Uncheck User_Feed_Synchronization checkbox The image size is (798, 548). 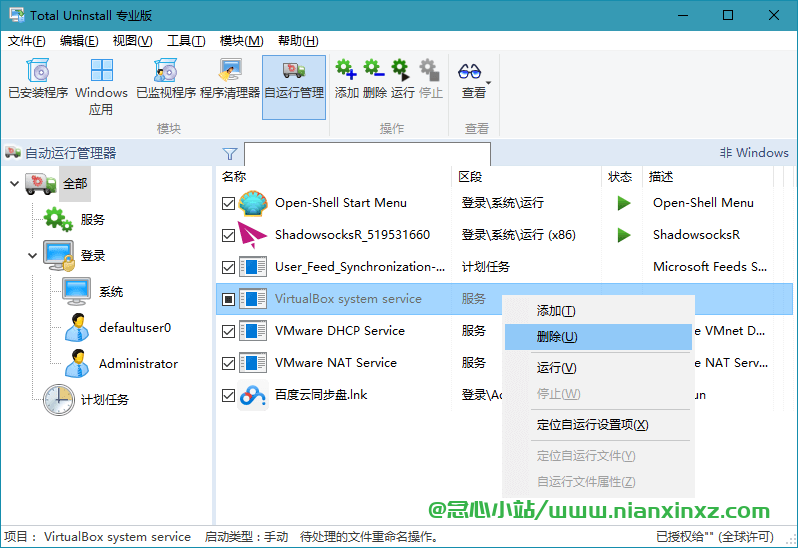[229, 268]
